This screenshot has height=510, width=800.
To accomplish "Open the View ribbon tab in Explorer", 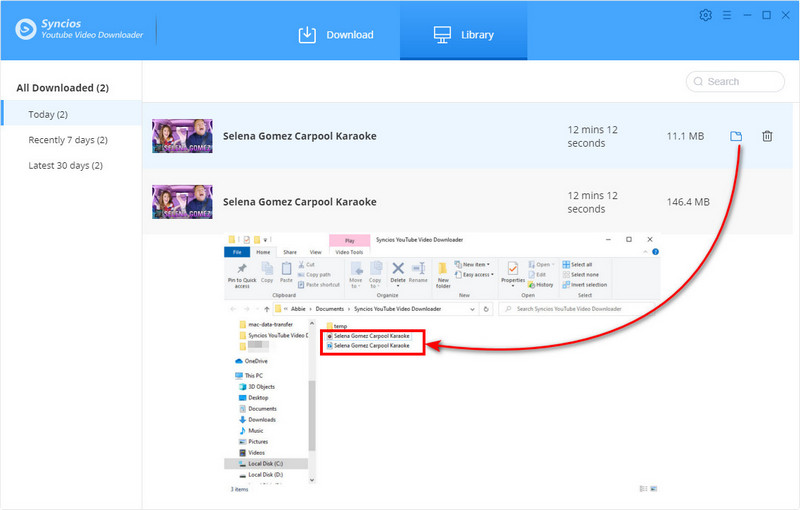I will [x=316, y=252].
